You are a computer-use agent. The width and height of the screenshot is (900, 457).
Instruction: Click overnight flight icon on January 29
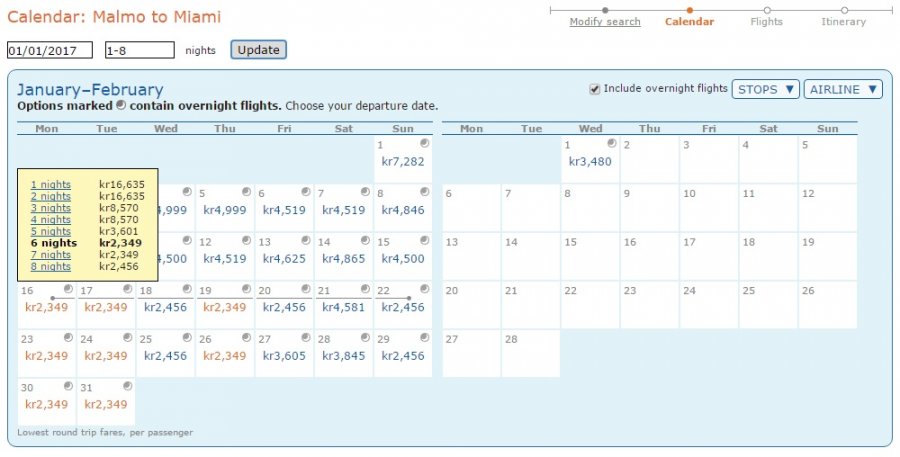(425, 337)
